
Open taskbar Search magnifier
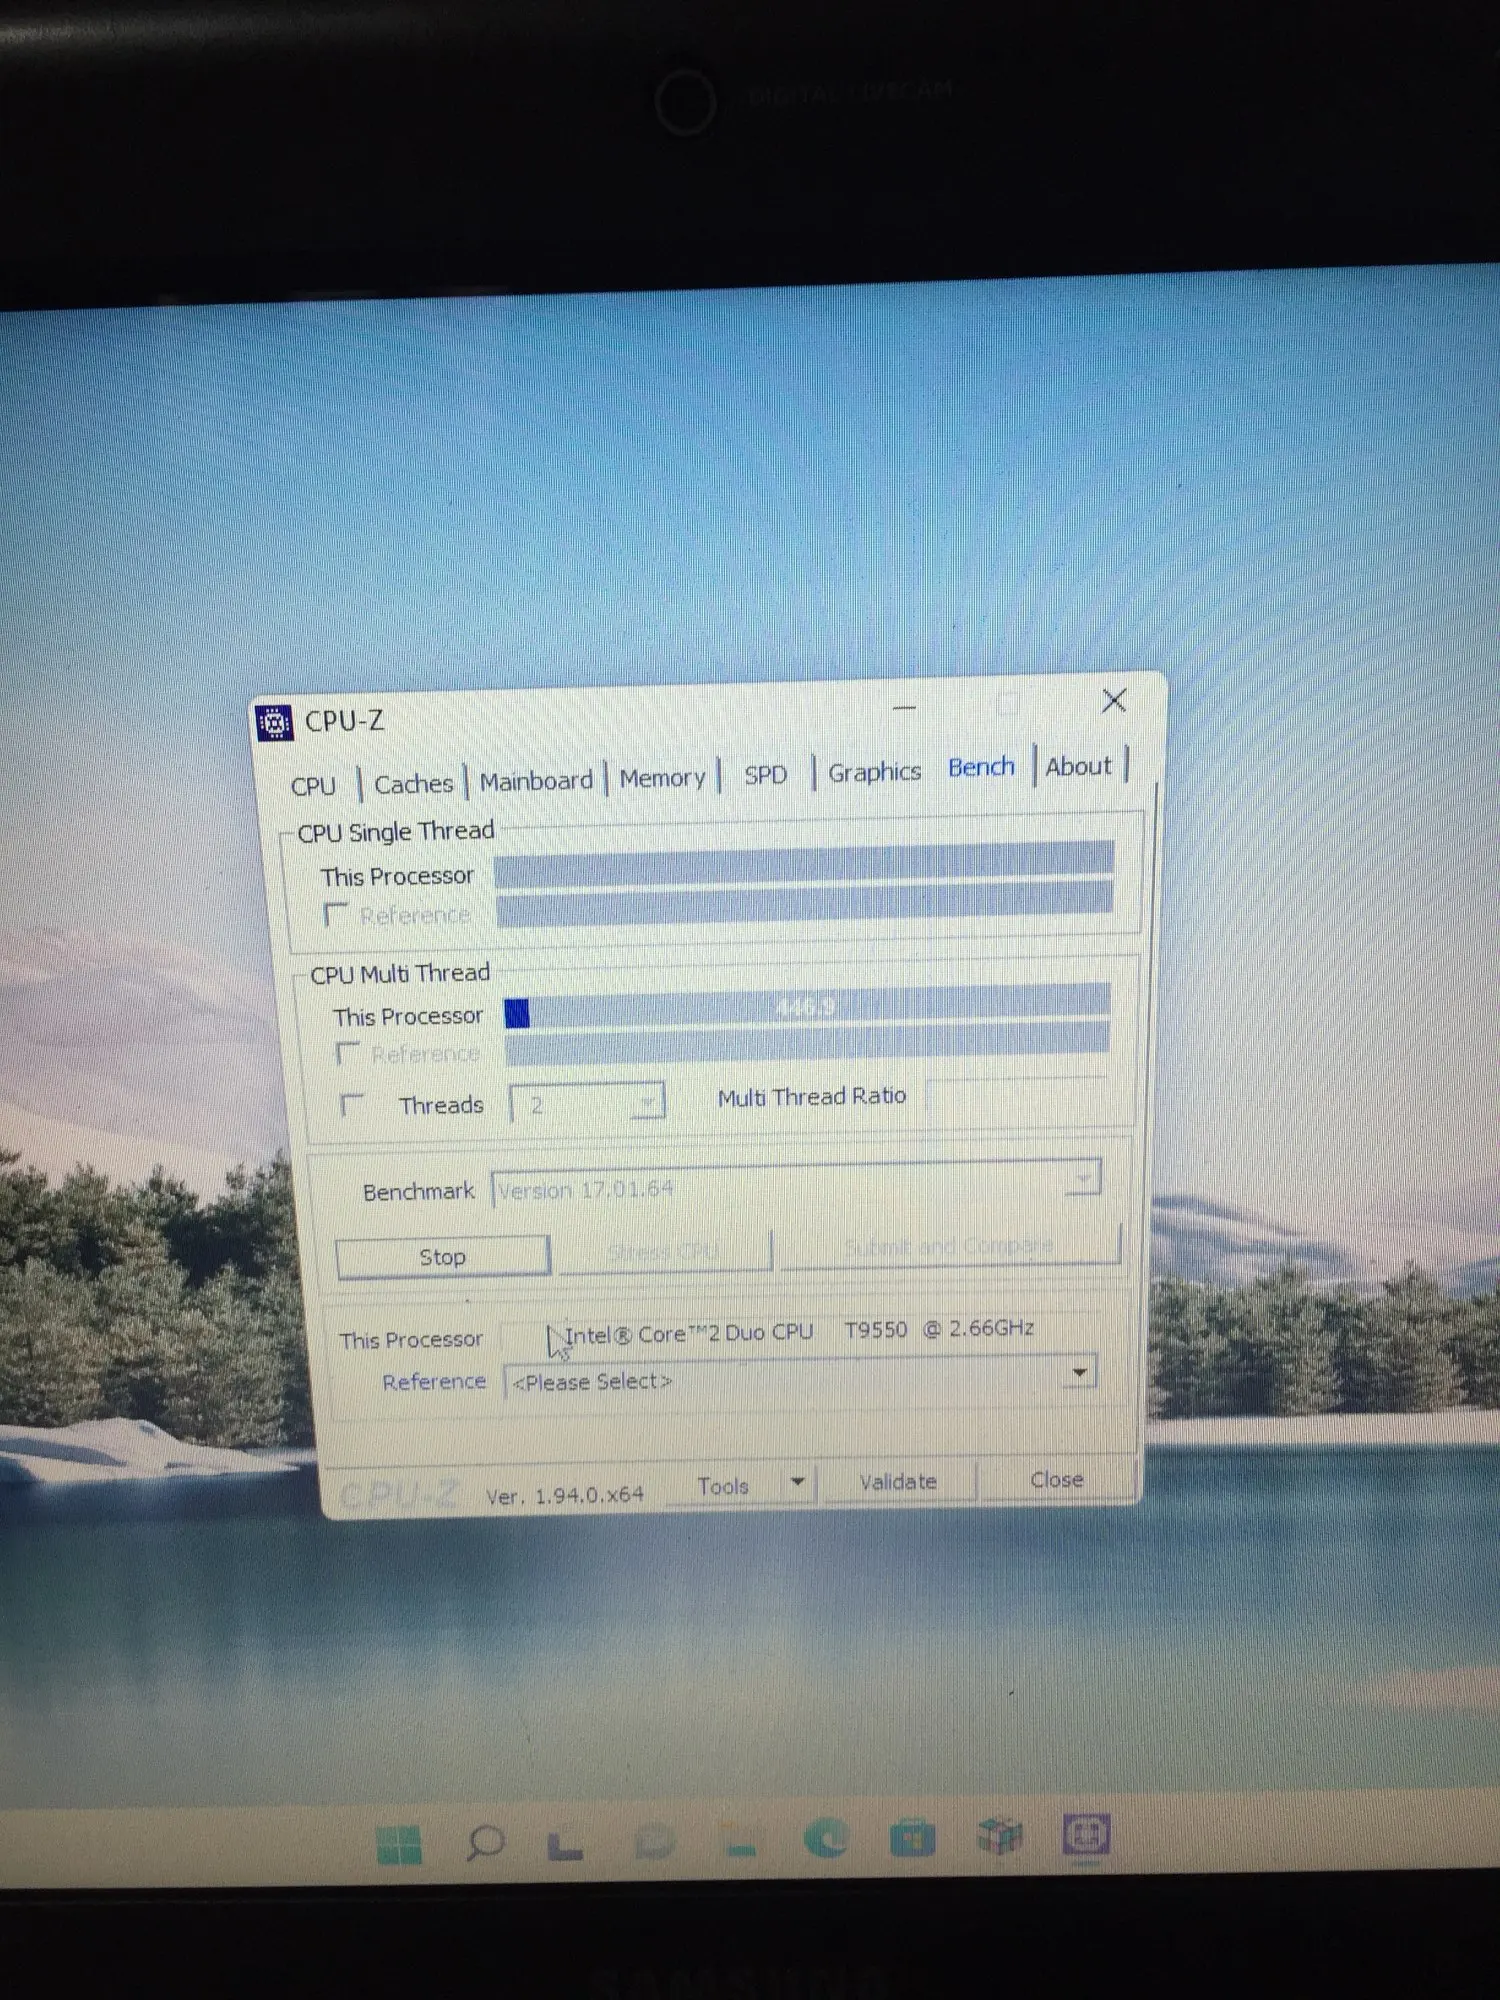[485, 1842]
